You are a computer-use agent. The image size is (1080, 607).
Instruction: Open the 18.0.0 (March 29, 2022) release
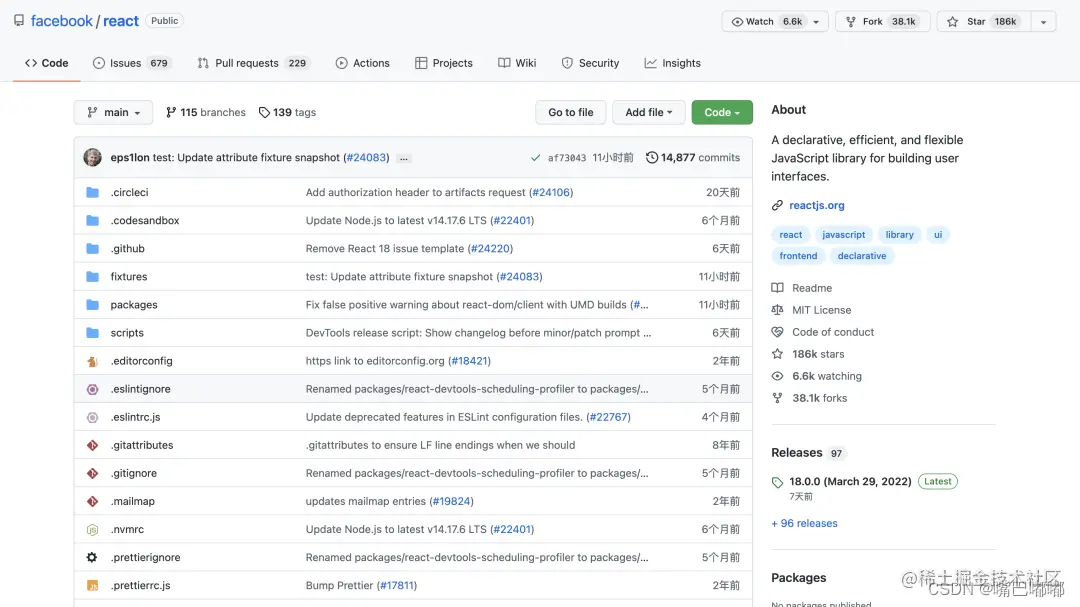[851, 482]
